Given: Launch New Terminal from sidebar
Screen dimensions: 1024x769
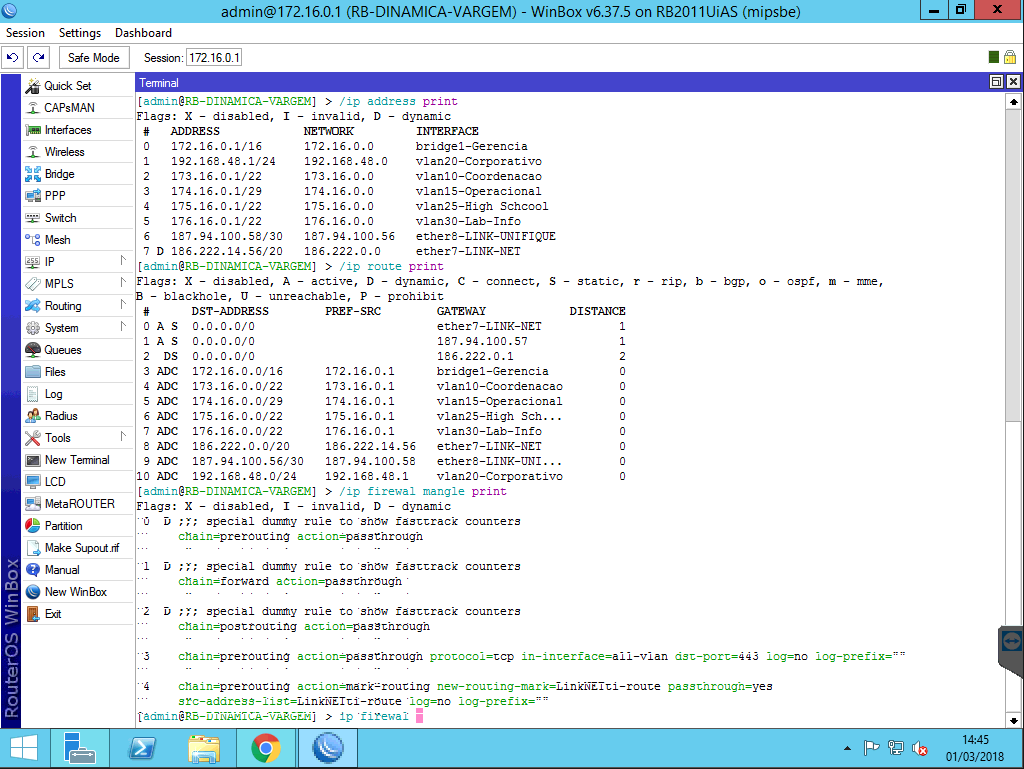Looking at the screenshot, I should 76,460.
